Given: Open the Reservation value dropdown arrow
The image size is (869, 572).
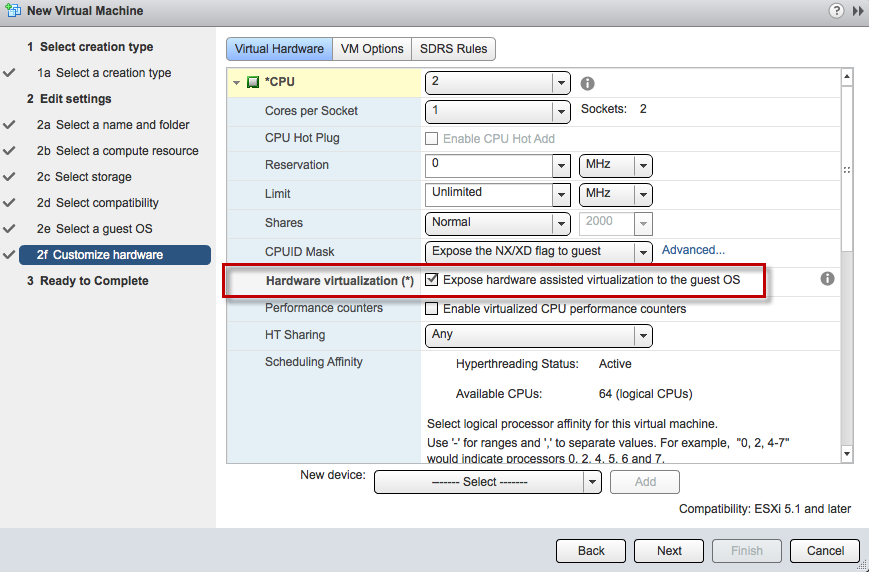Looking at the screenshot, I should click(561, 166).
